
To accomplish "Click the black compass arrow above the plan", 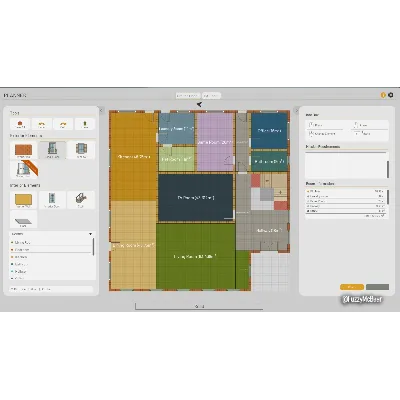I will (199, 105).
